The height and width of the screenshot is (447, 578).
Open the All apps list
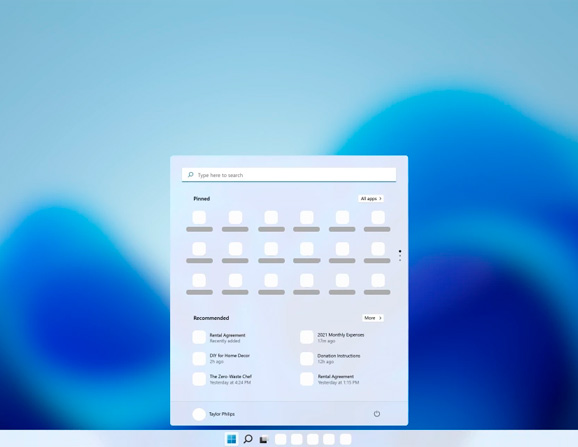pos(371,199)
